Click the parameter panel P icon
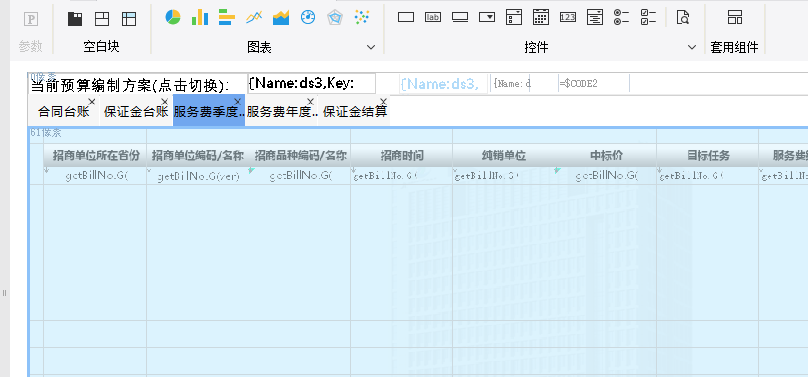The height and width of the screenshot is (377, 808). point(31,20)
